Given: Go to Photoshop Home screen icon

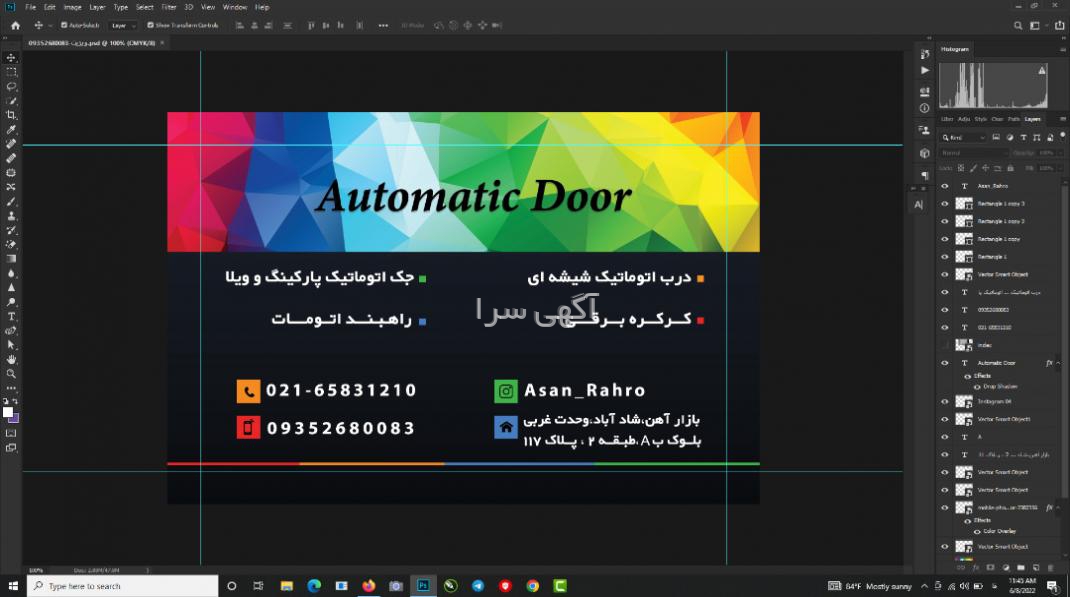Looking at the screenshot, I should (x=15, y=25).
